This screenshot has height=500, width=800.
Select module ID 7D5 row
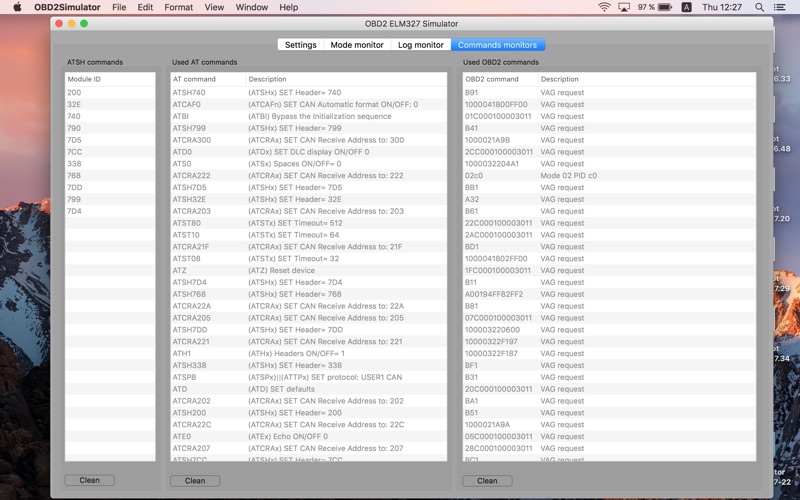pyautogui.click(x=110, y=140)
